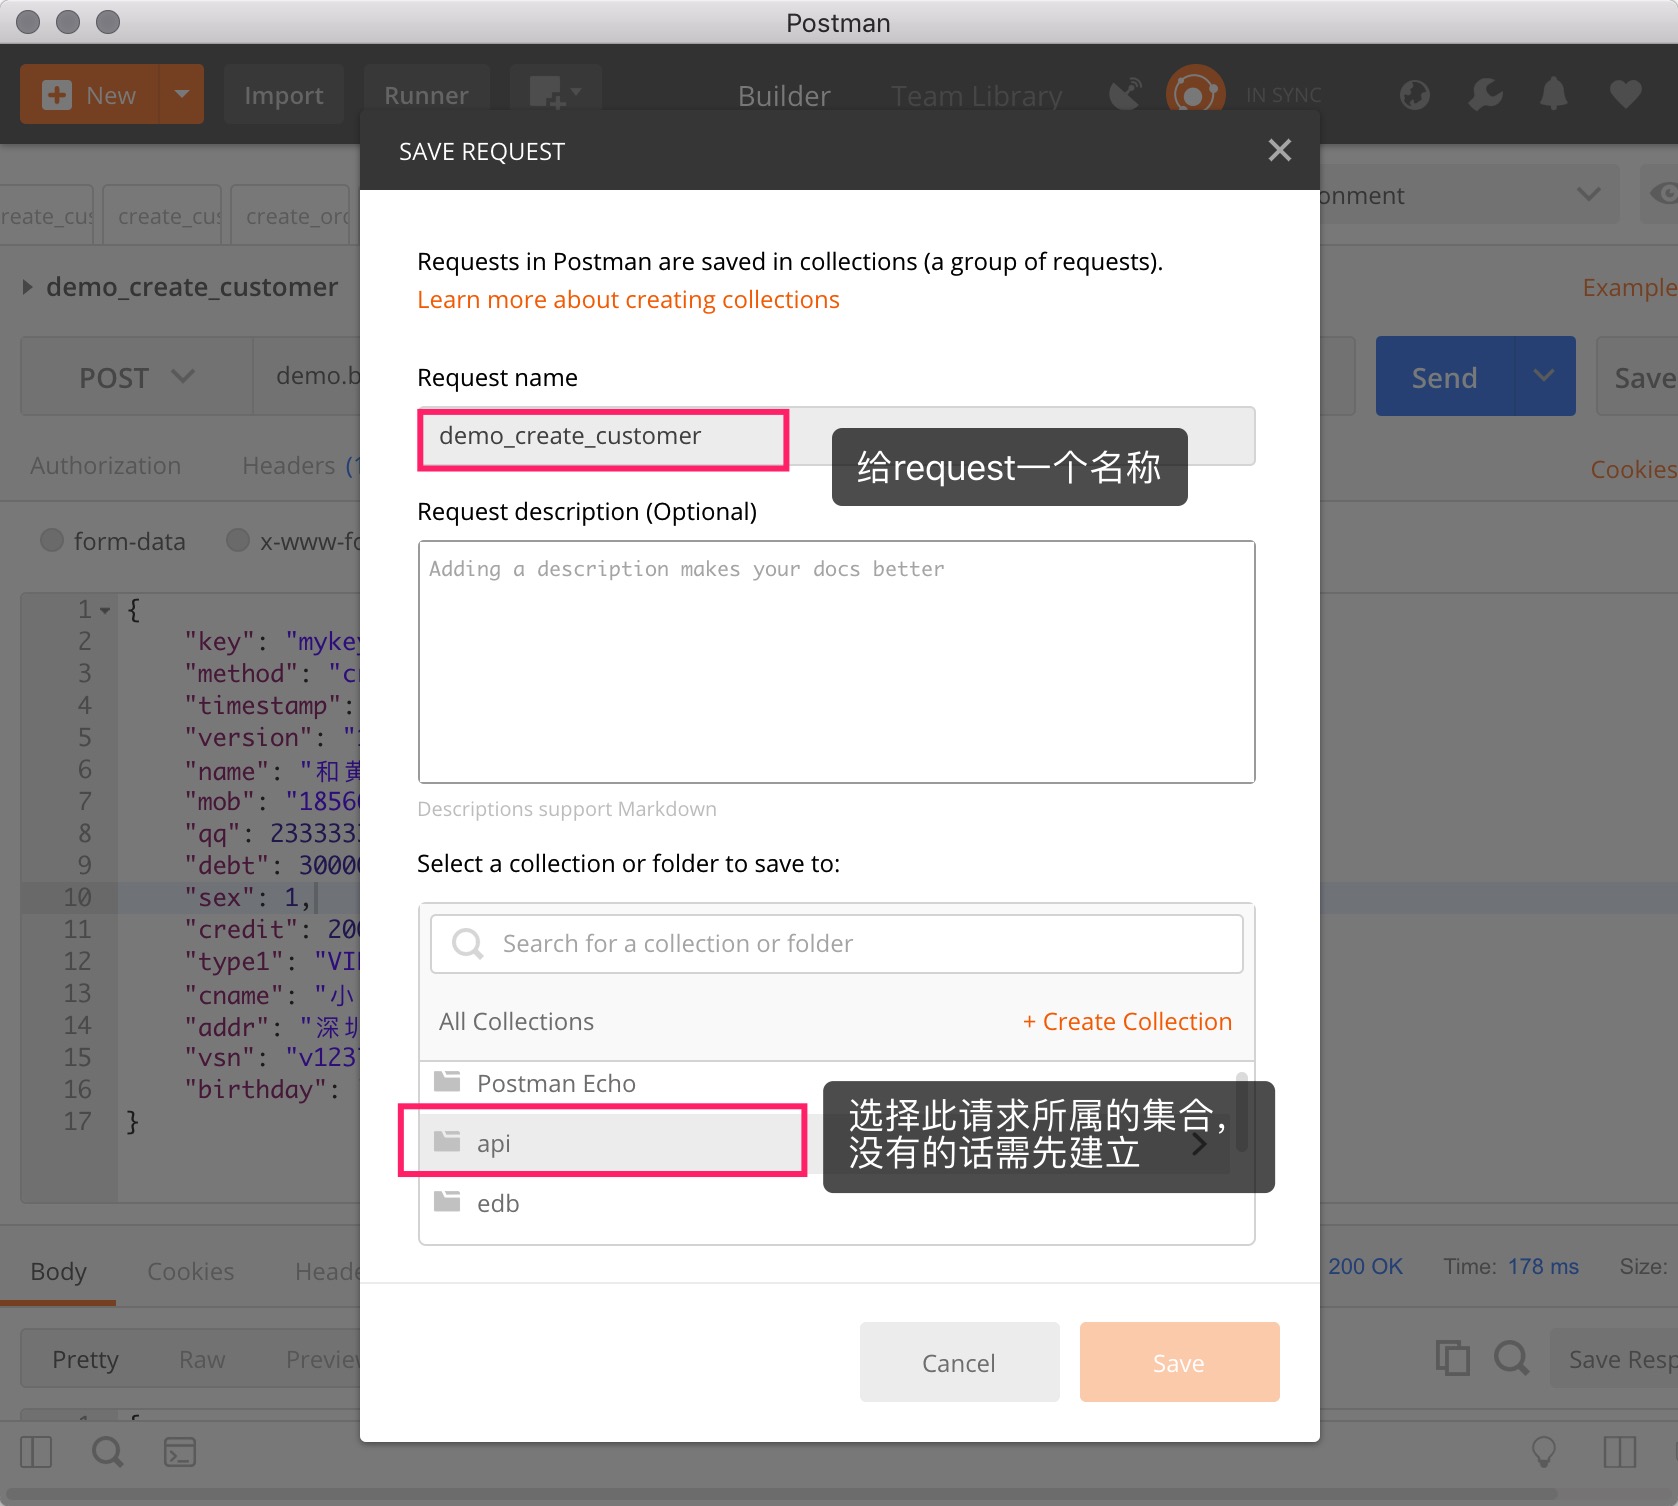
Task: Open the notifications bell icon
Action: (1553, 95)
